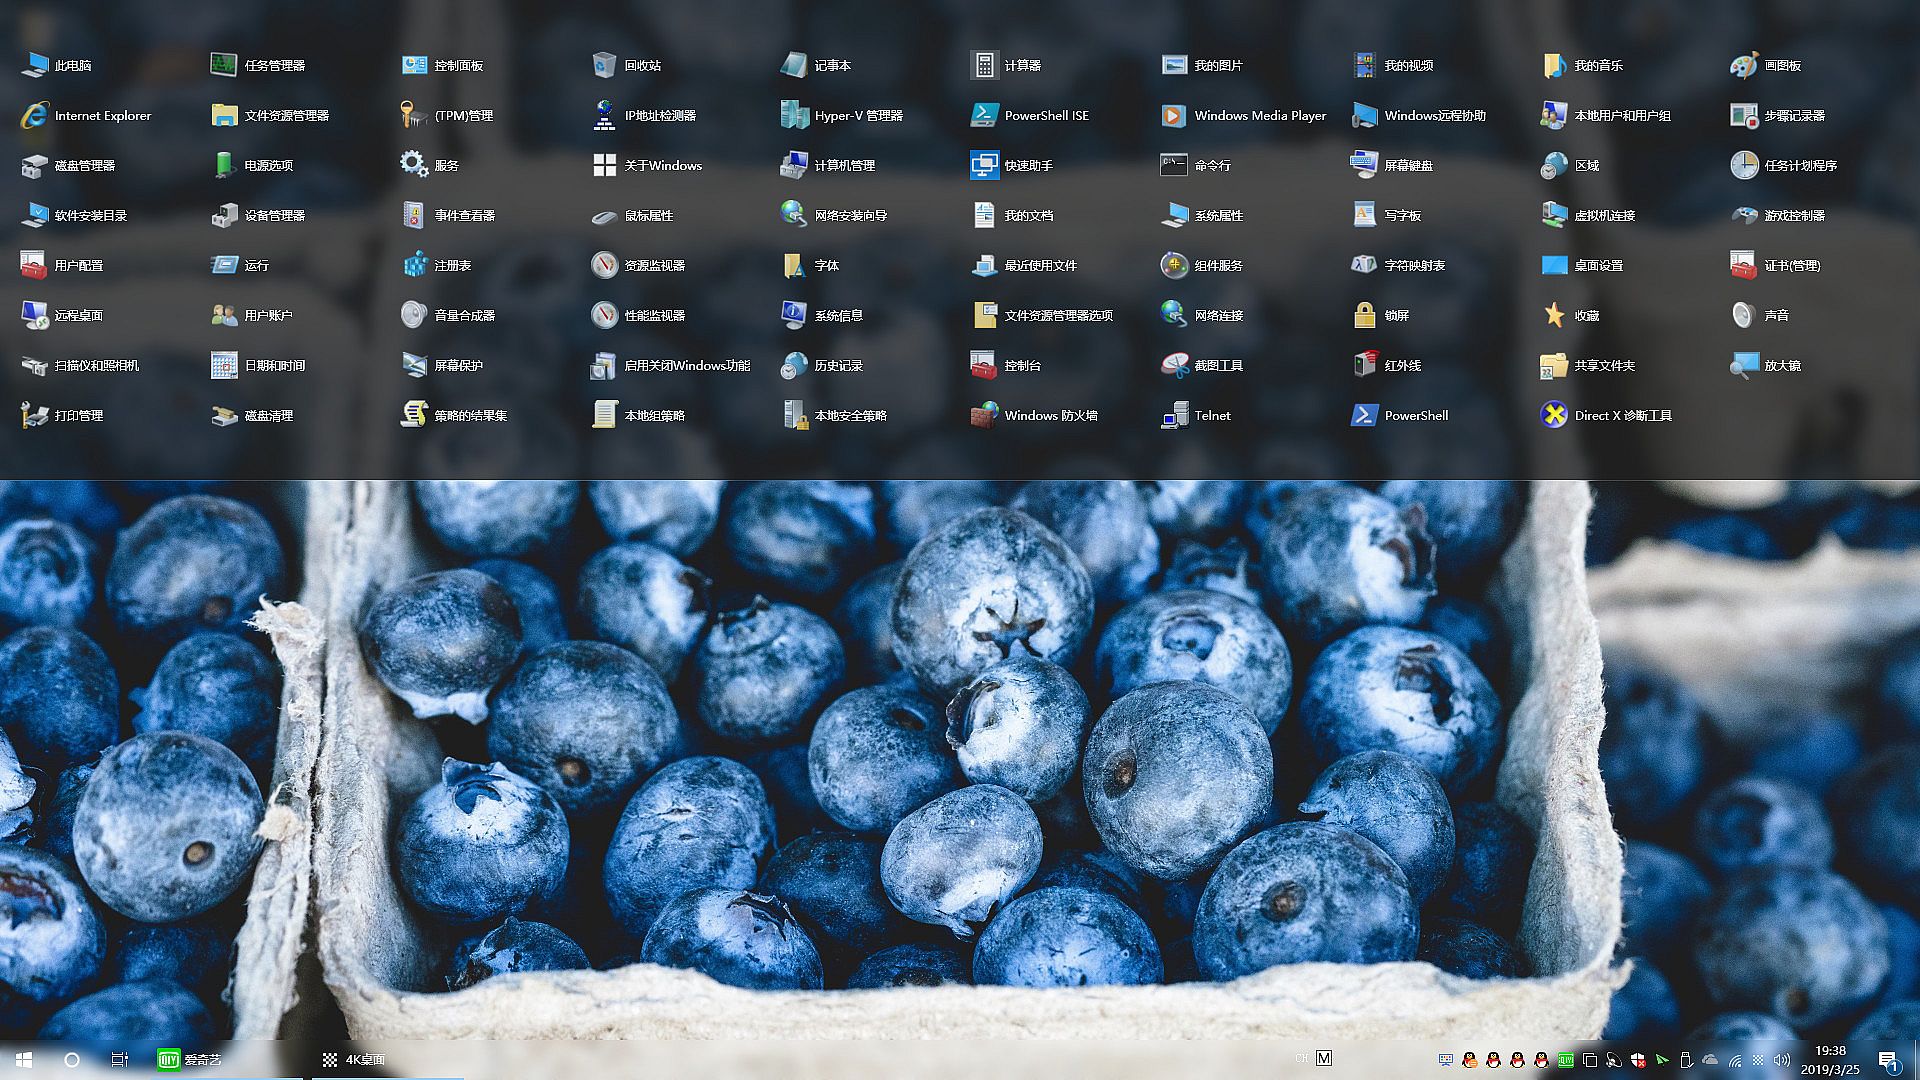Open Hyper-V 管理器 shortcut
The image size is (1920, 1080).
(x=795, y=115)
